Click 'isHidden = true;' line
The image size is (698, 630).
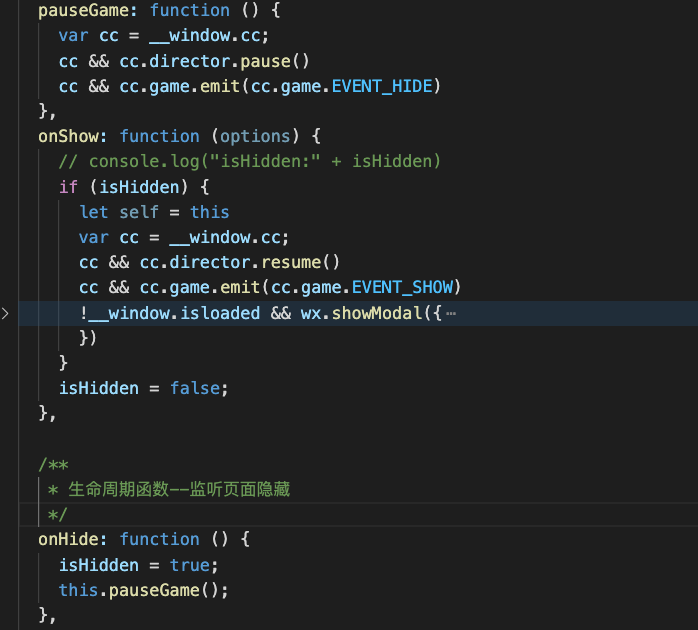point(138,565)
